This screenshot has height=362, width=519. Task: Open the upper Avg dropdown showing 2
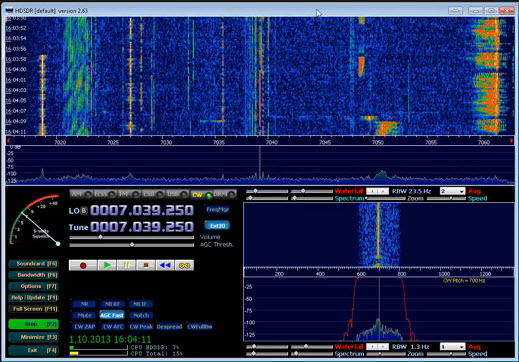452,191
